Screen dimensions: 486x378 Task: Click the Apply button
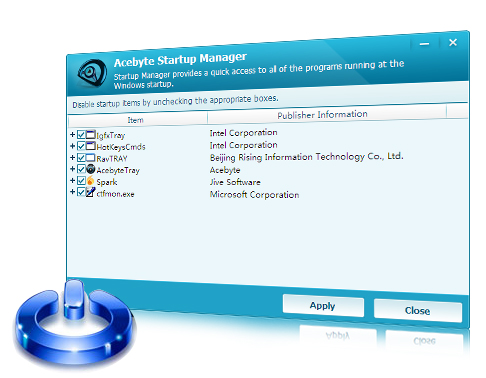(x=323, y=306)
